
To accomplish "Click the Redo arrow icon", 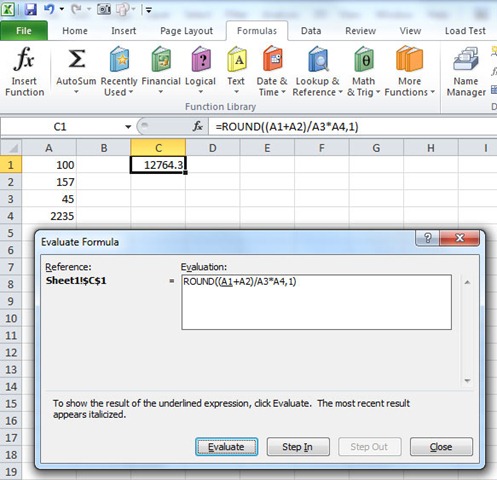I will 76,9.
